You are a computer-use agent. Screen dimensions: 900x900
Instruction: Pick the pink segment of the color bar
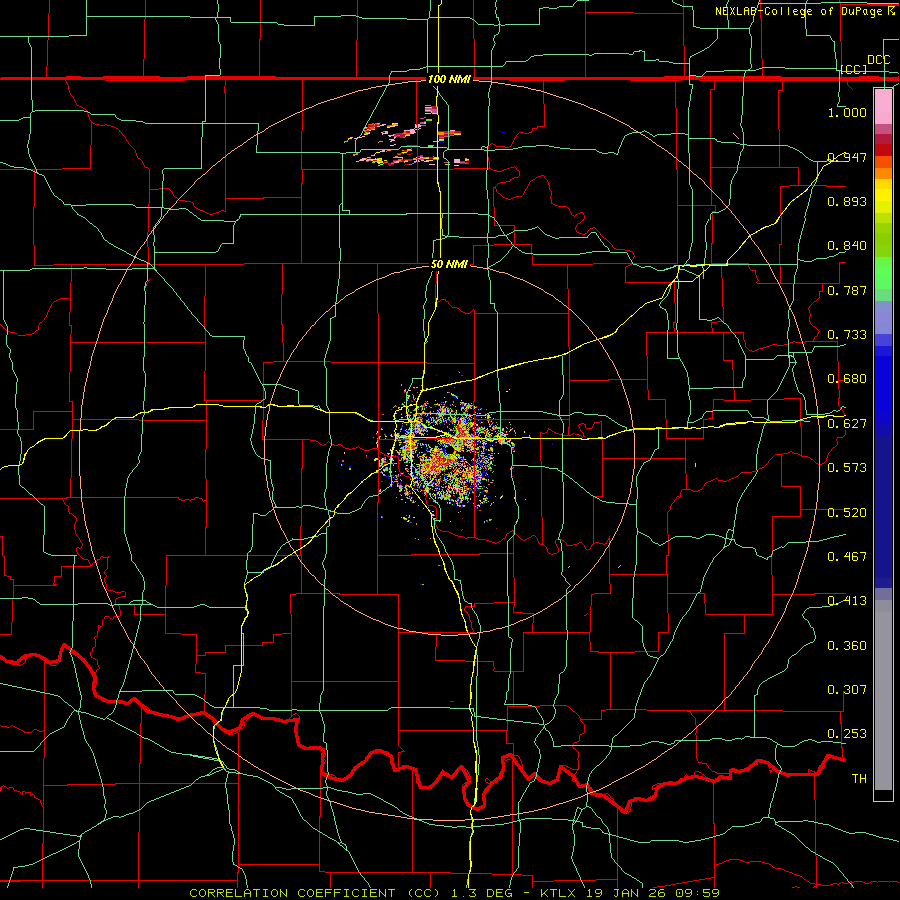pyautogui.click(x=883, y=106)
